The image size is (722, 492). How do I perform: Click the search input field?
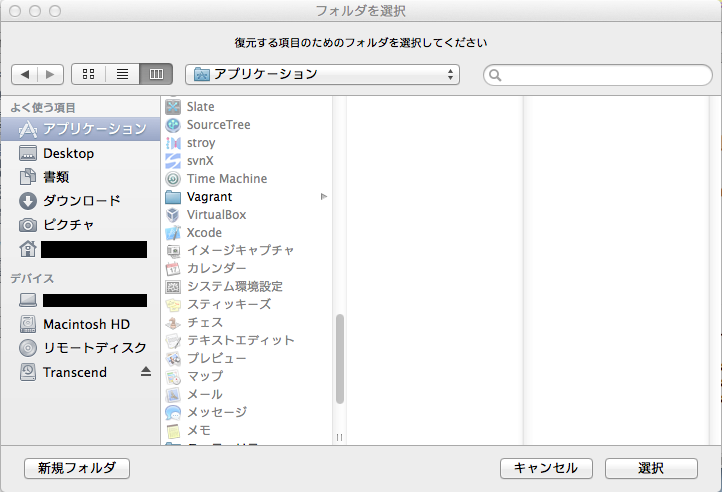click(x=598, y=75)
